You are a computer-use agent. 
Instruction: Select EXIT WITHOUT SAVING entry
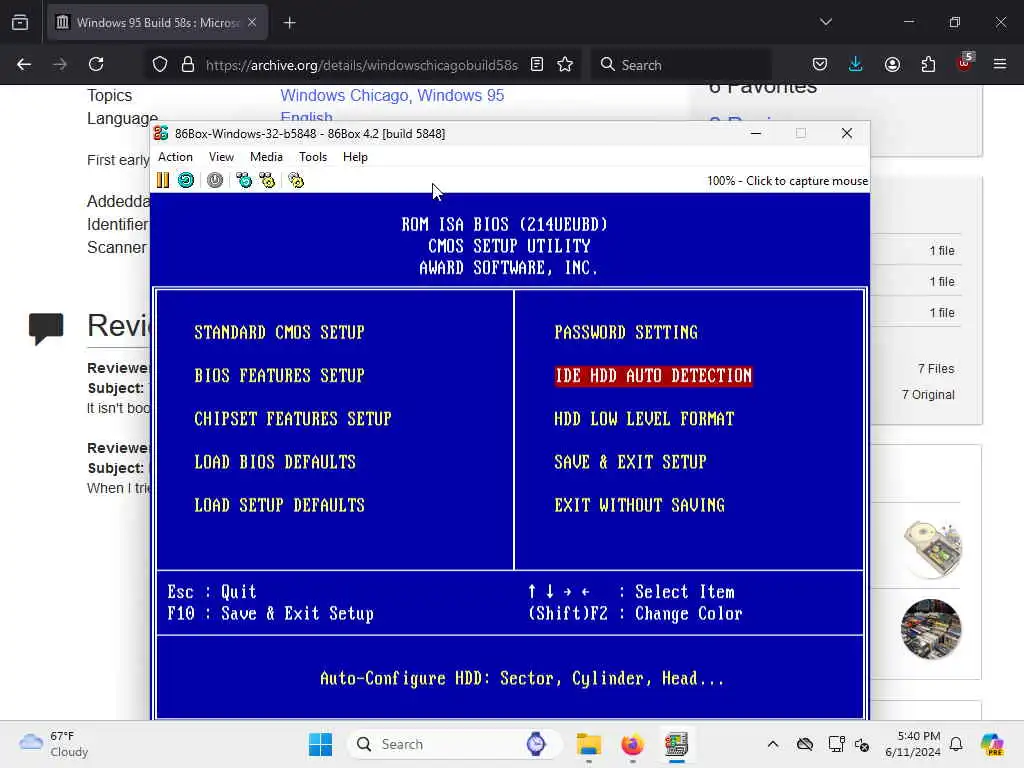[x=639, y=505]
